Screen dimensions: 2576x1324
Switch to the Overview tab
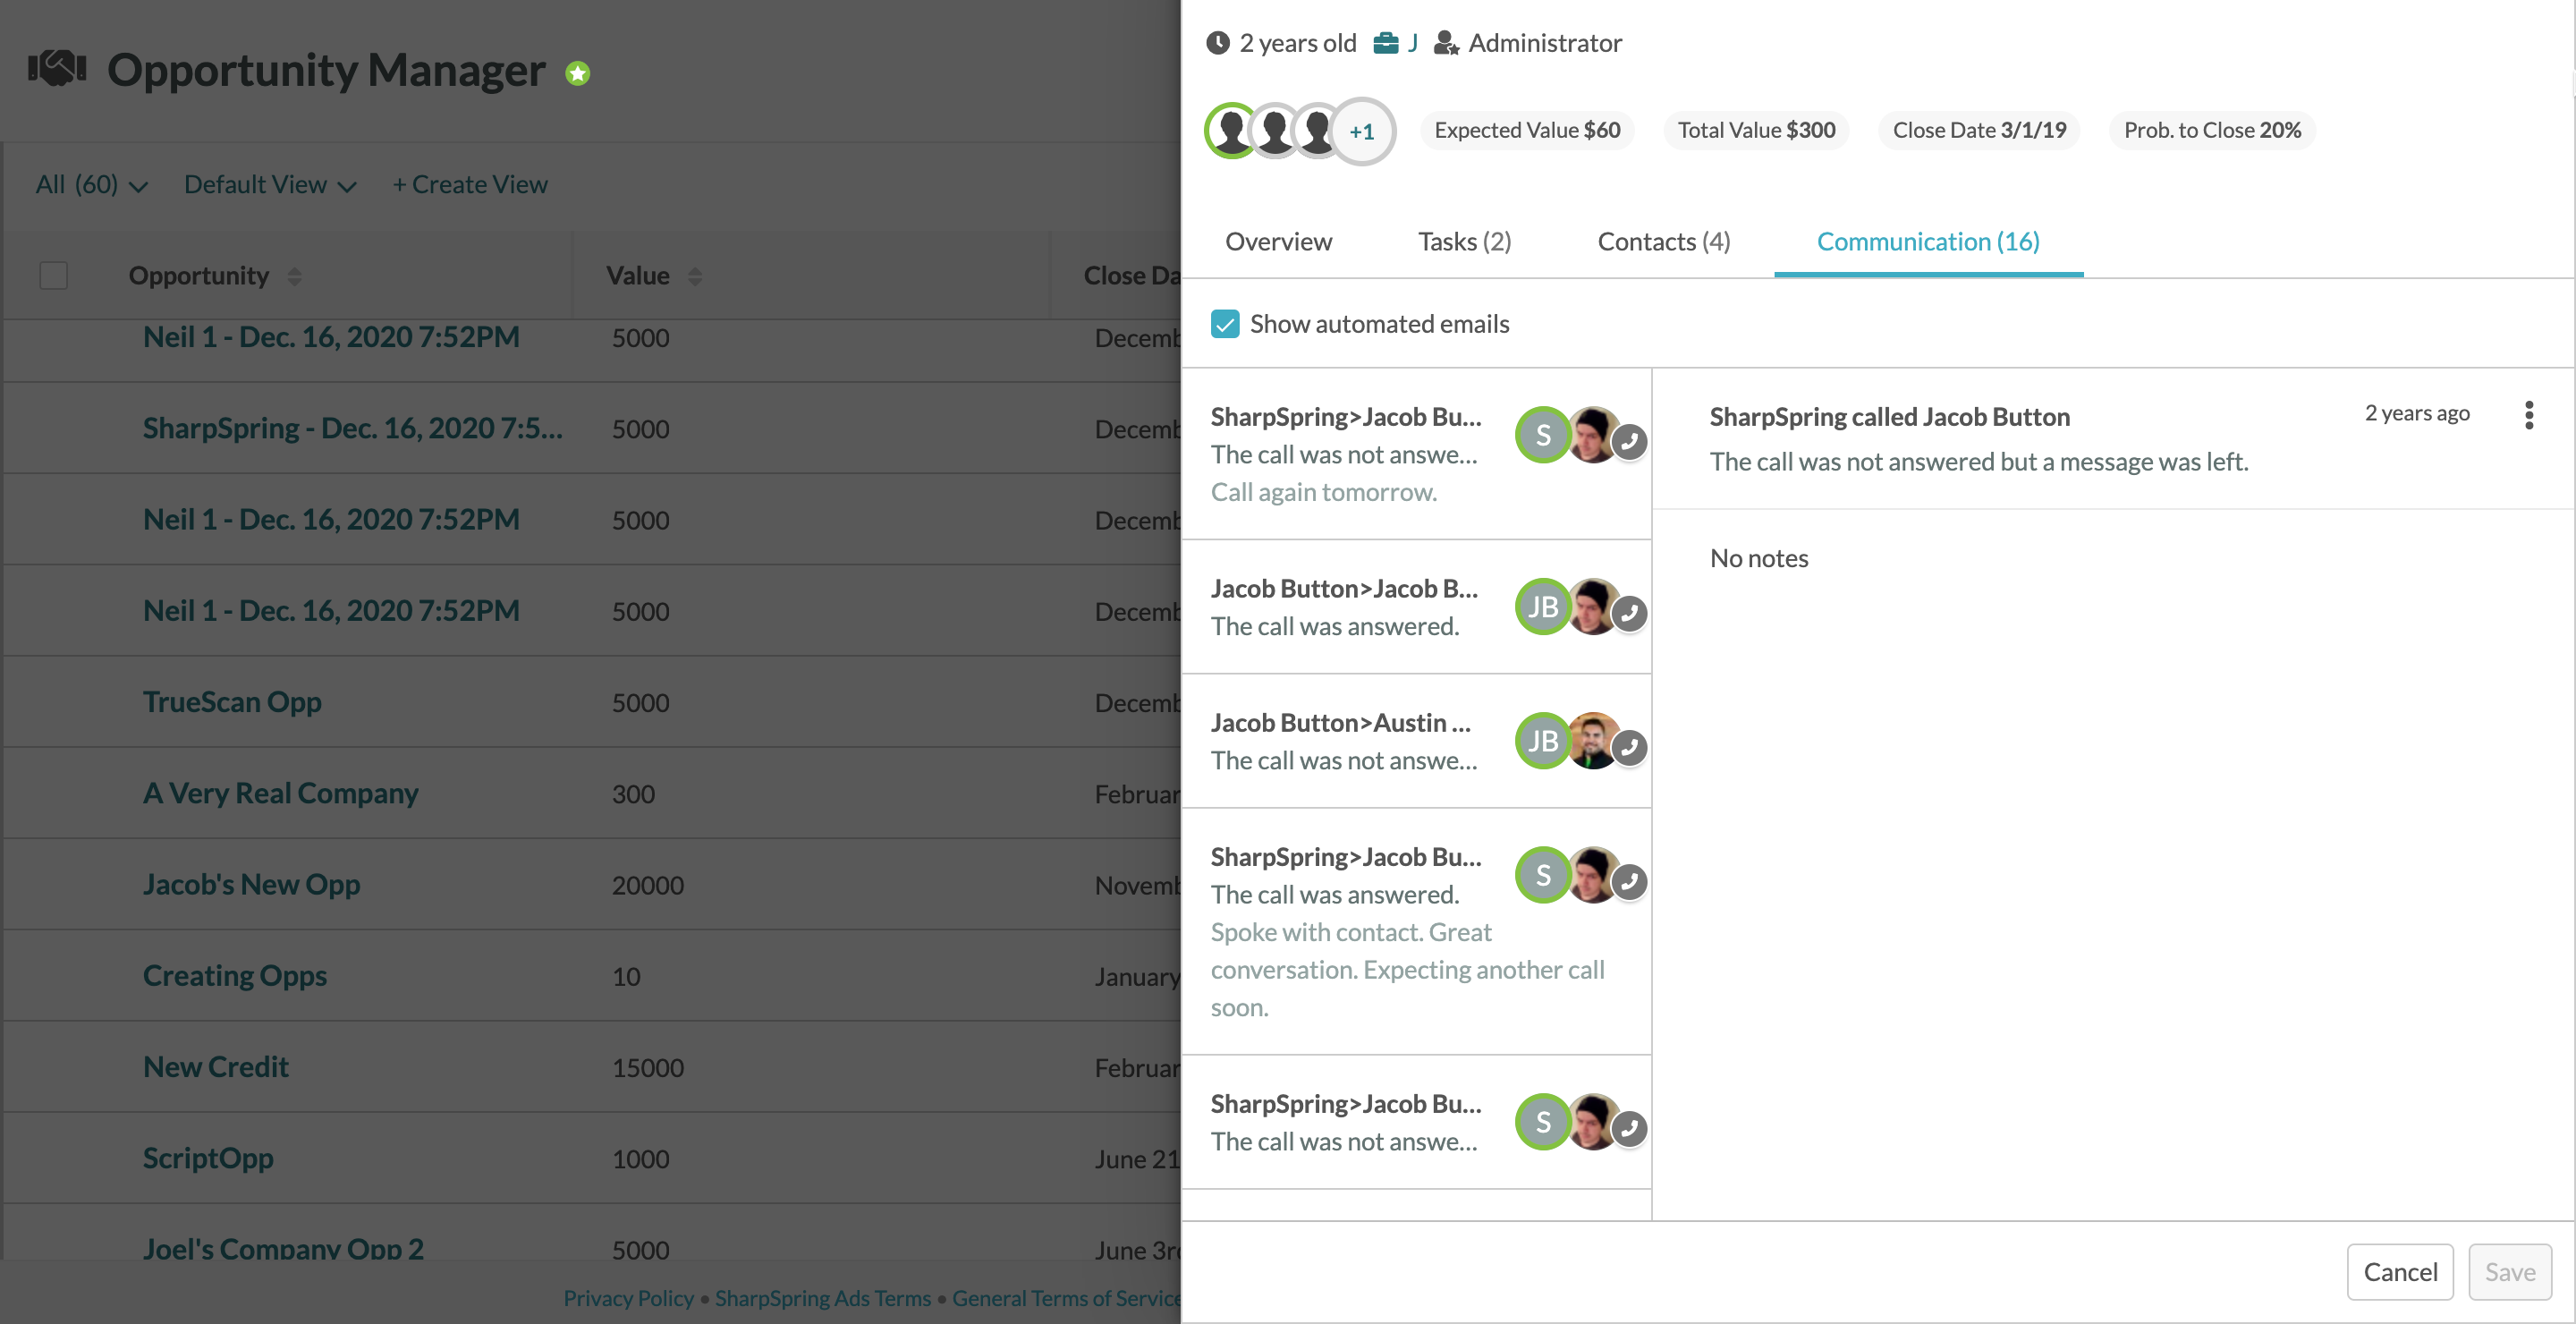point(1278,242)
